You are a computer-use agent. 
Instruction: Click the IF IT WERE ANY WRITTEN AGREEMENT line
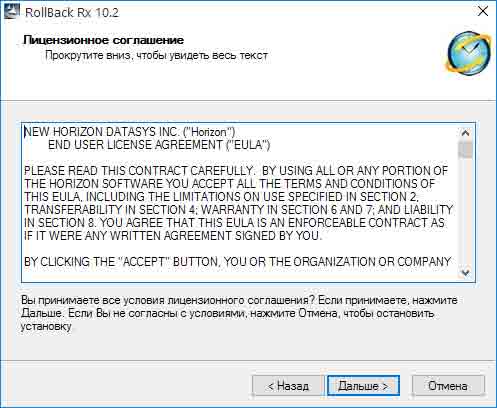click(173, 236)
